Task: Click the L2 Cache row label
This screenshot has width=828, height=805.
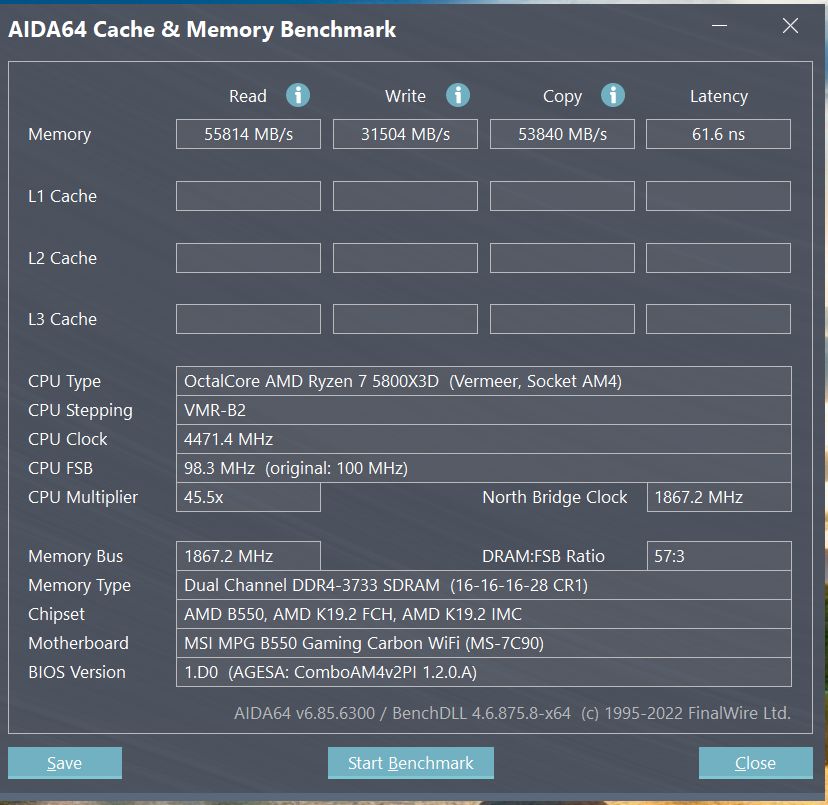Action: click(62, 258)
